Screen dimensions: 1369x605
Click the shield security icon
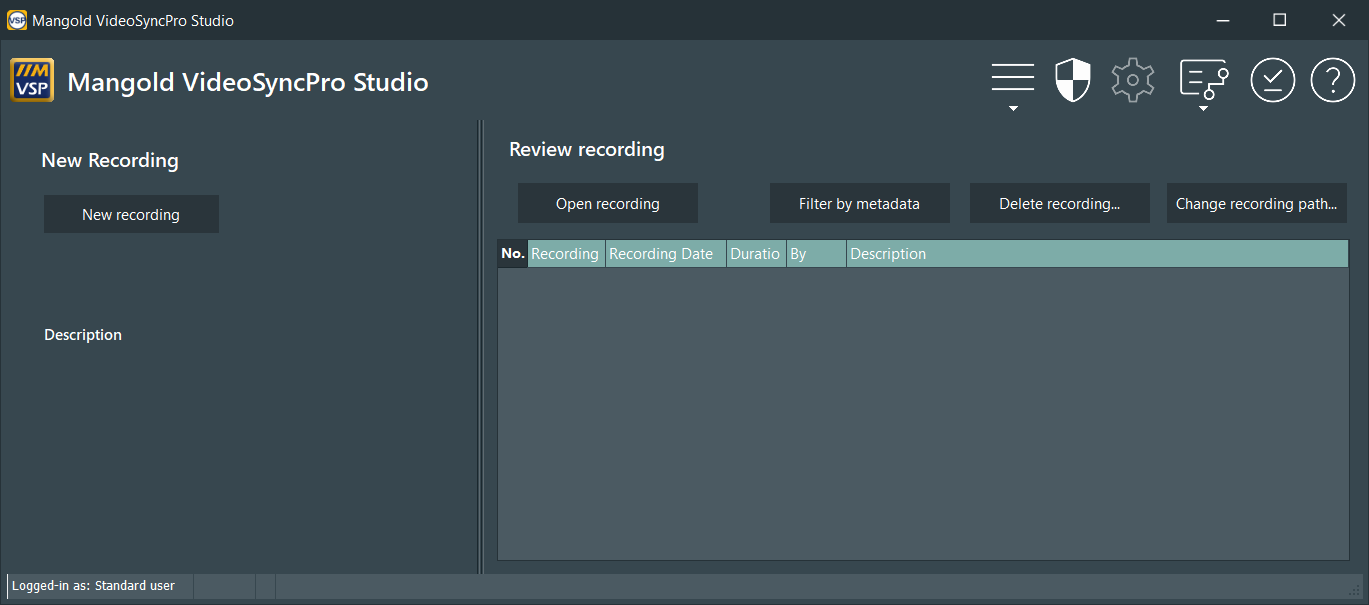[1073, 80]
